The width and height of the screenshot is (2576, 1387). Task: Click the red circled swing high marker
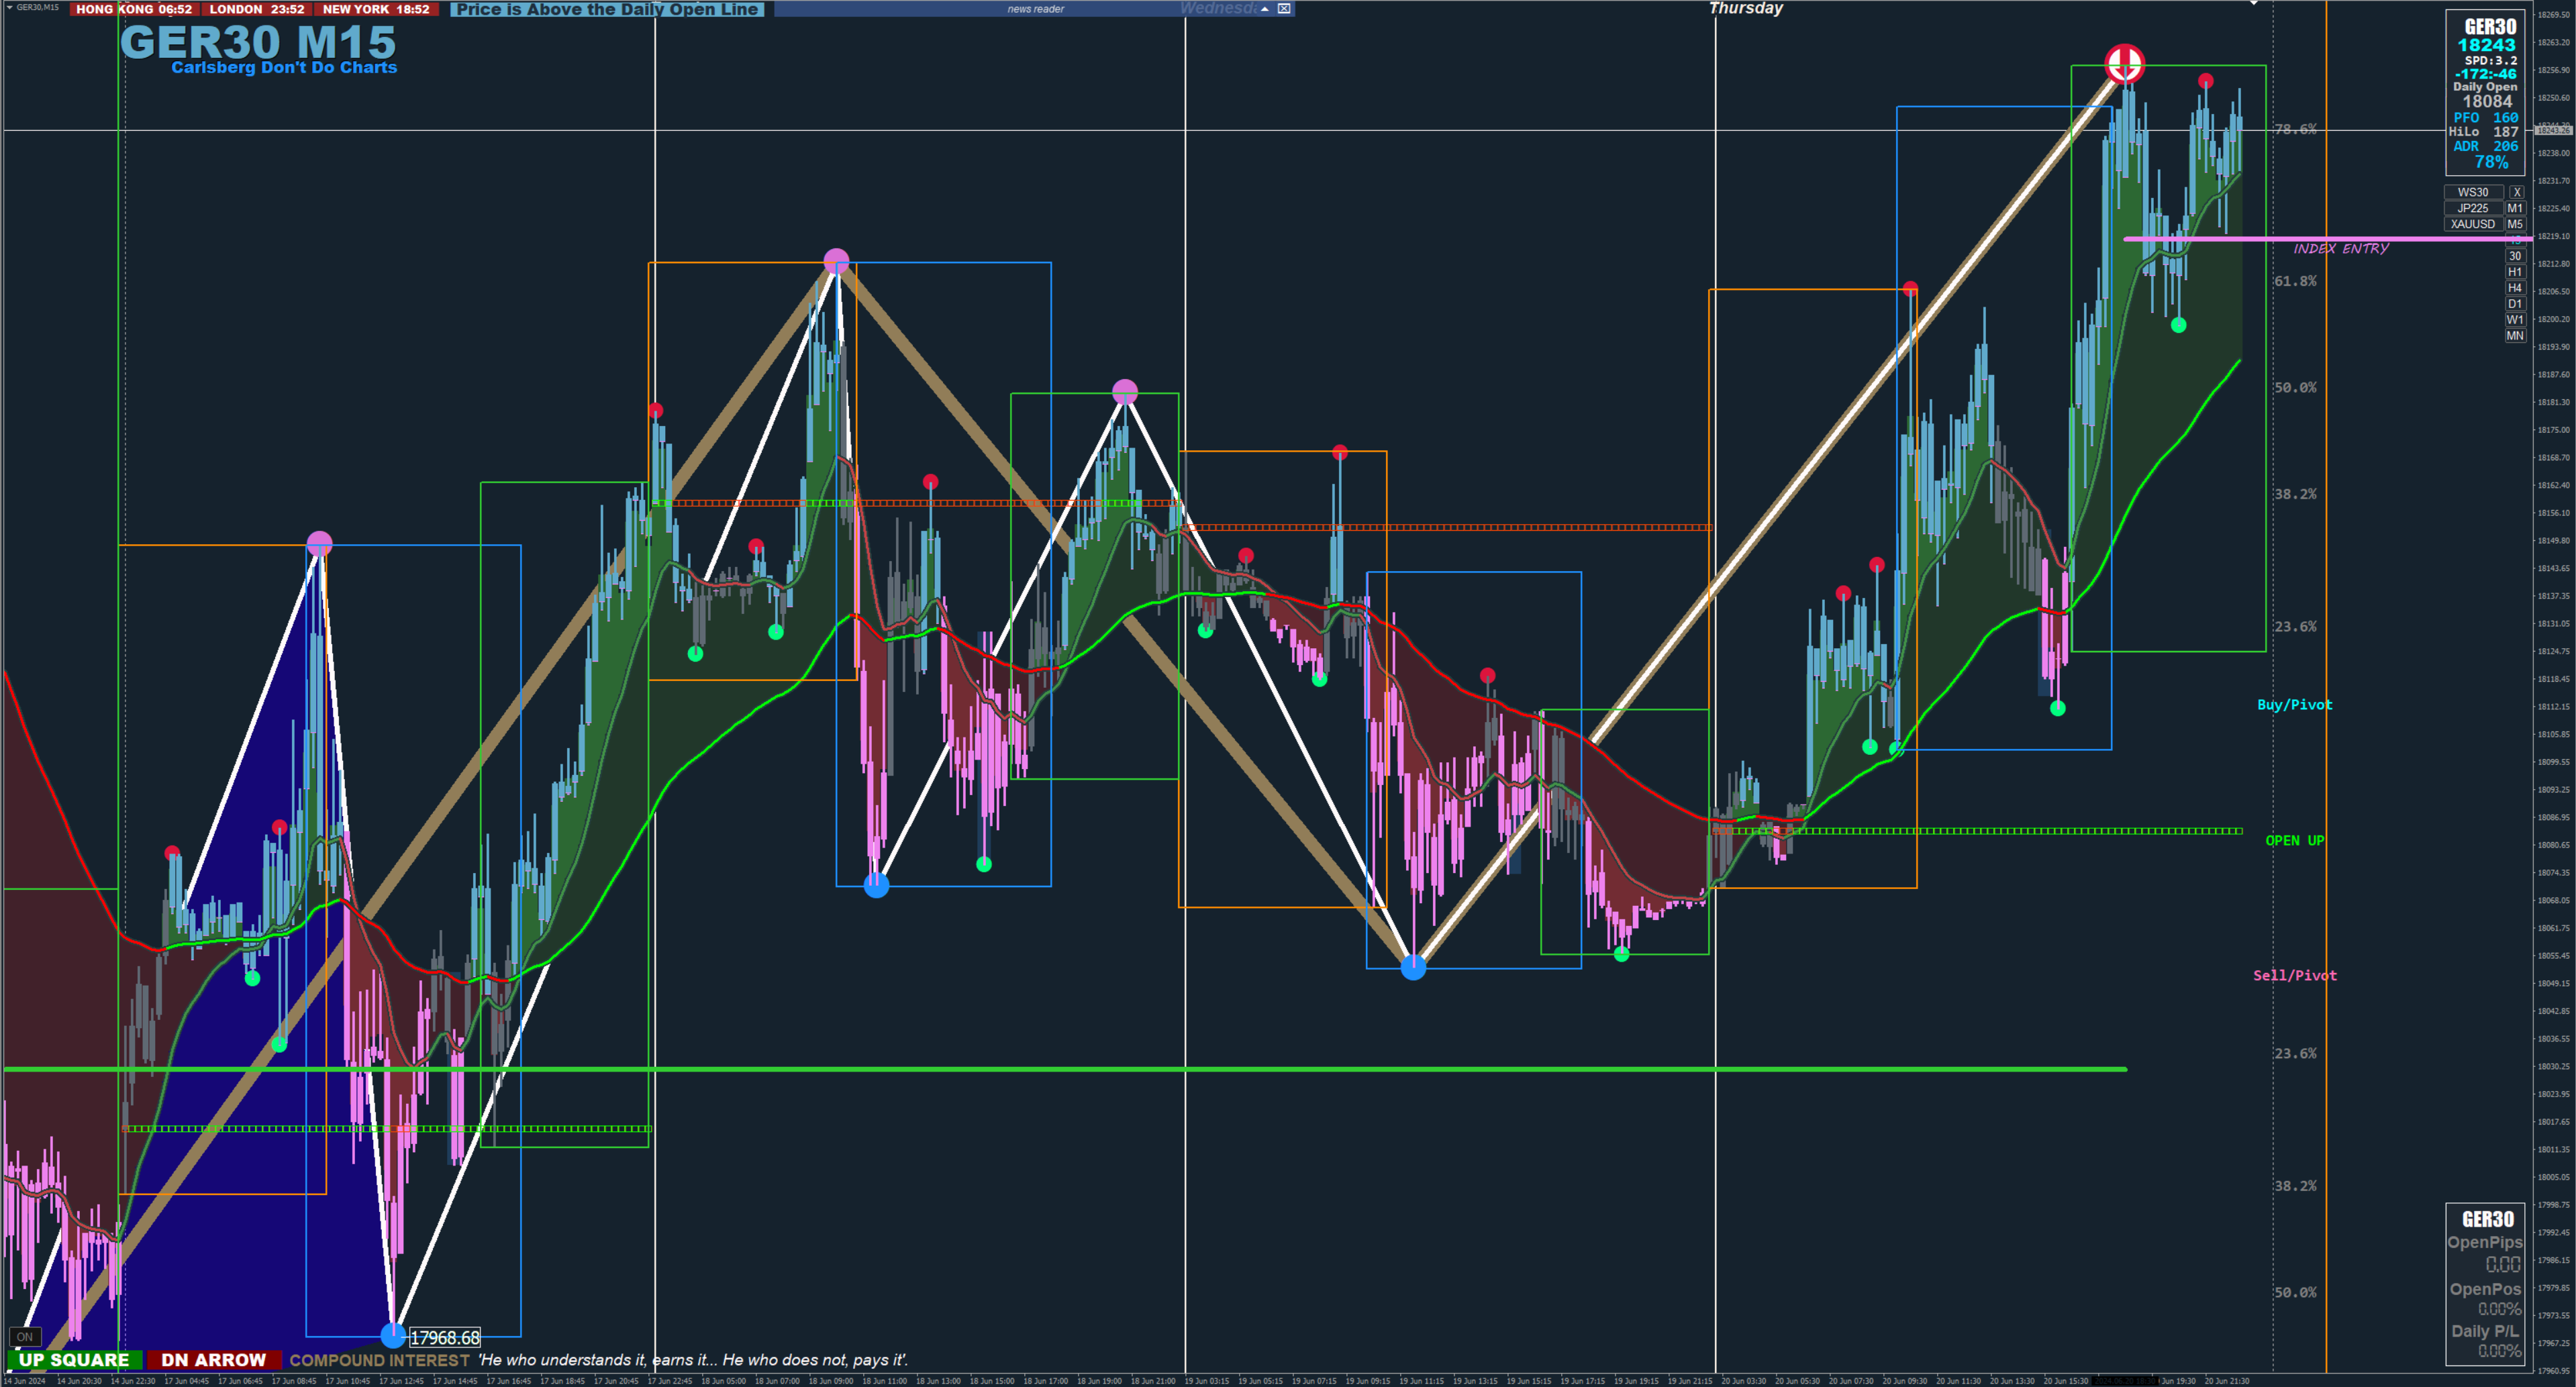pos(2124,64)
